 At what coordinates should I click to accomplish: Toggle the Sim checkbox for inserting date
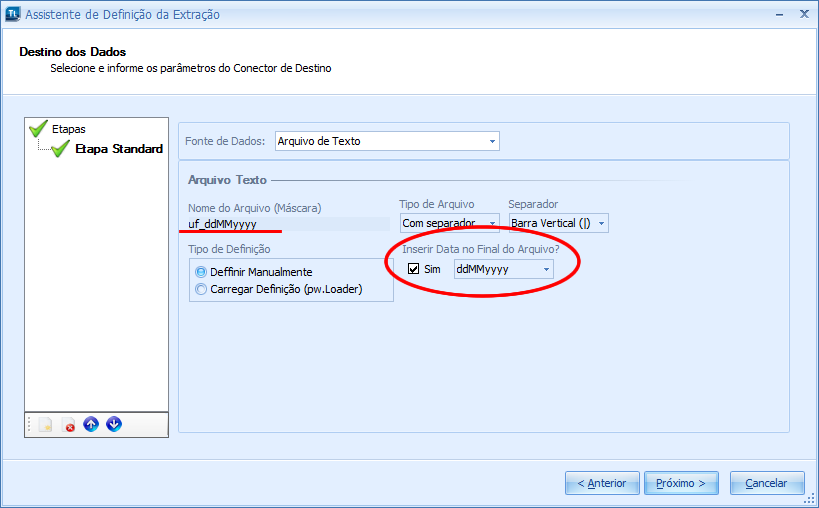point(413,269)
